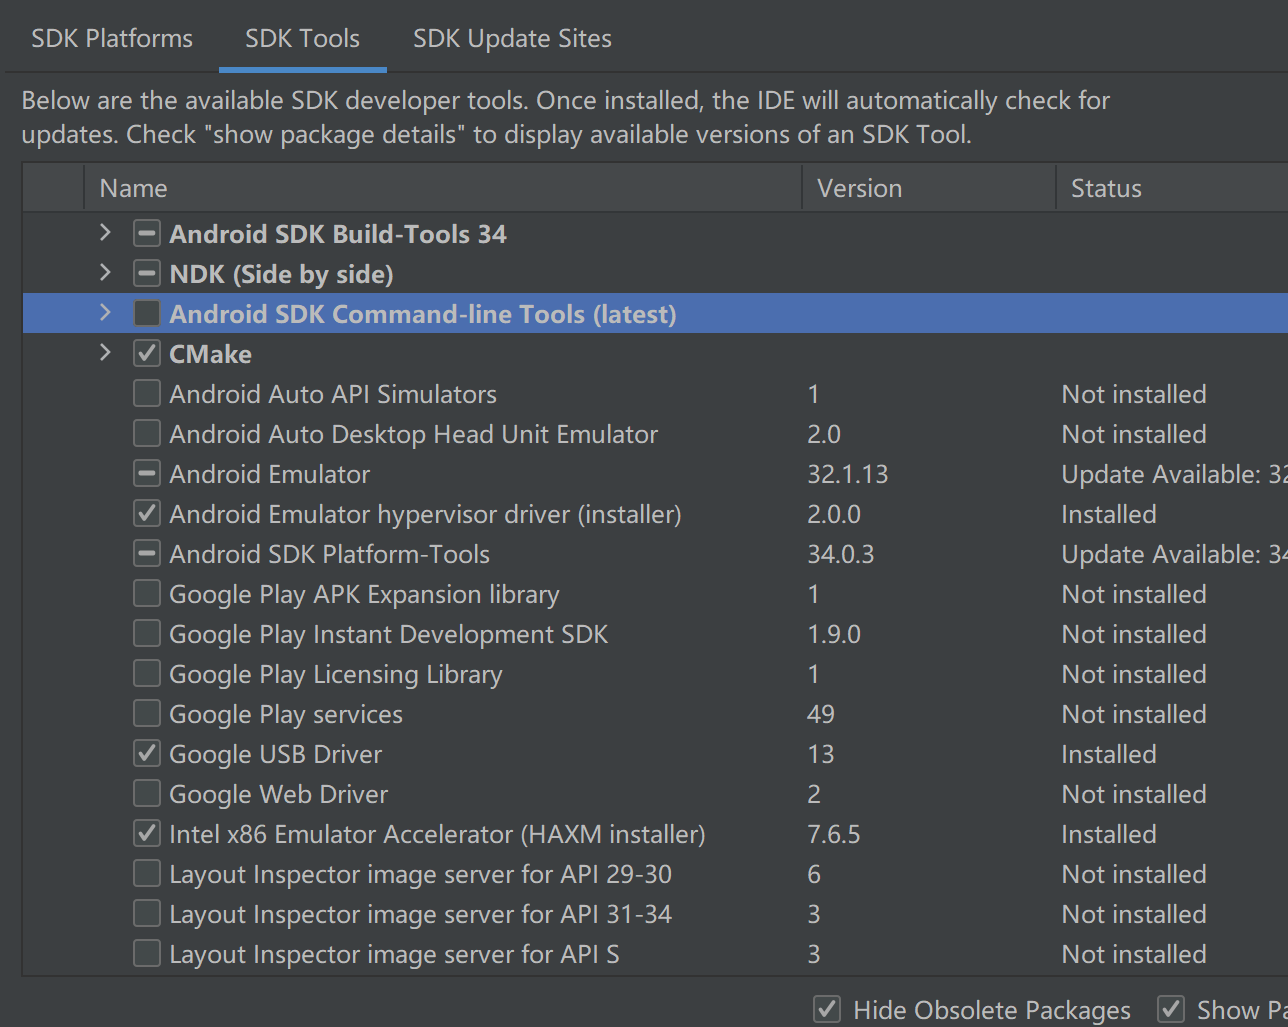Check Android Auto API Simulators for install
The image size is (1288, 1027).
(x=146, y=393)
